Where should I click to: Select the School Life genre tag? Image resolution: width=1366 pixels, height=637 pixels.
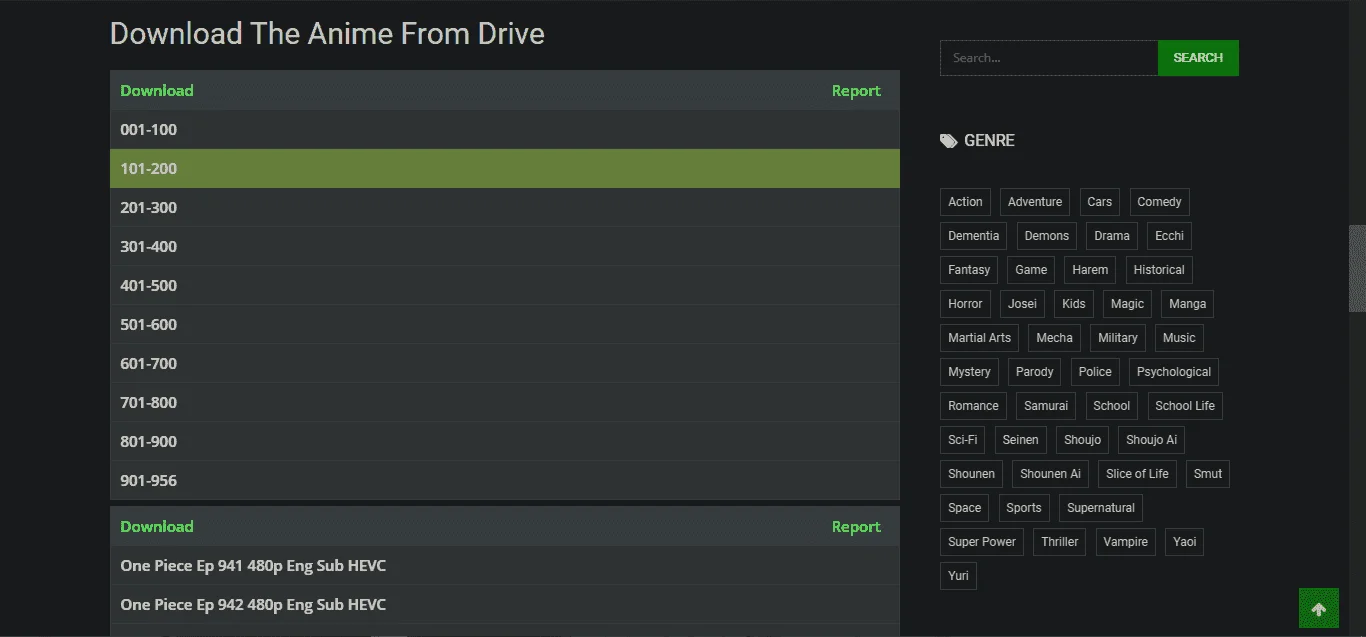point(1185,406)
